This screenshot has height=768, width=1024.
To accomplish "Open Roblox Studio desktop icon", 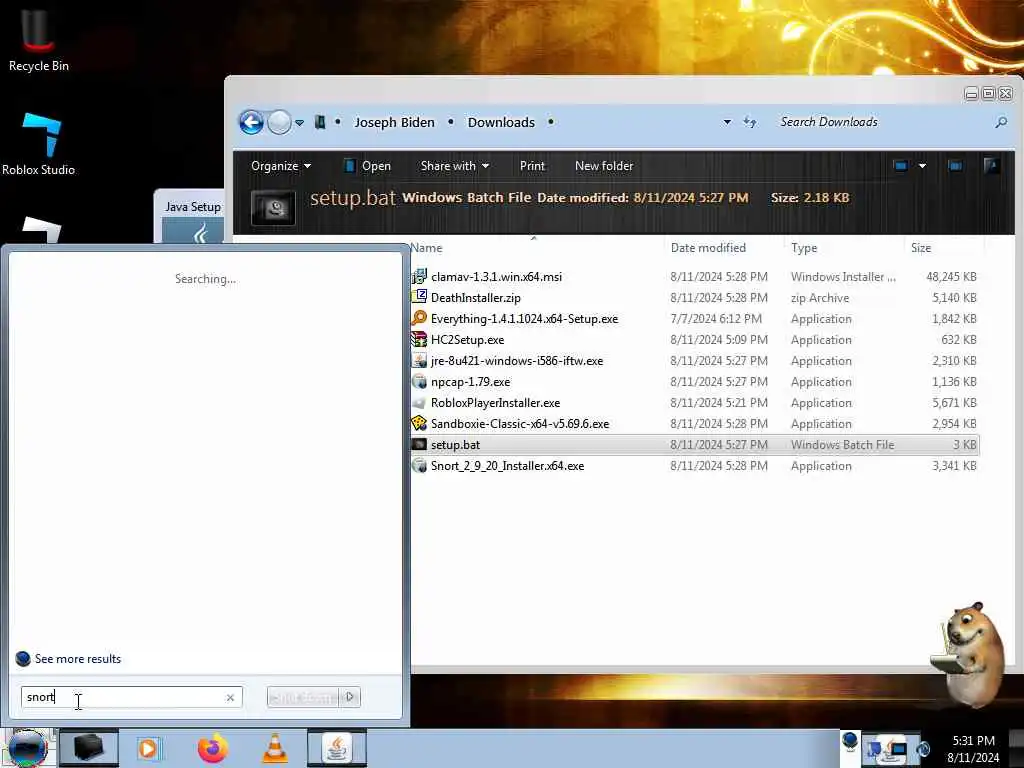I will tap(38, 144).
